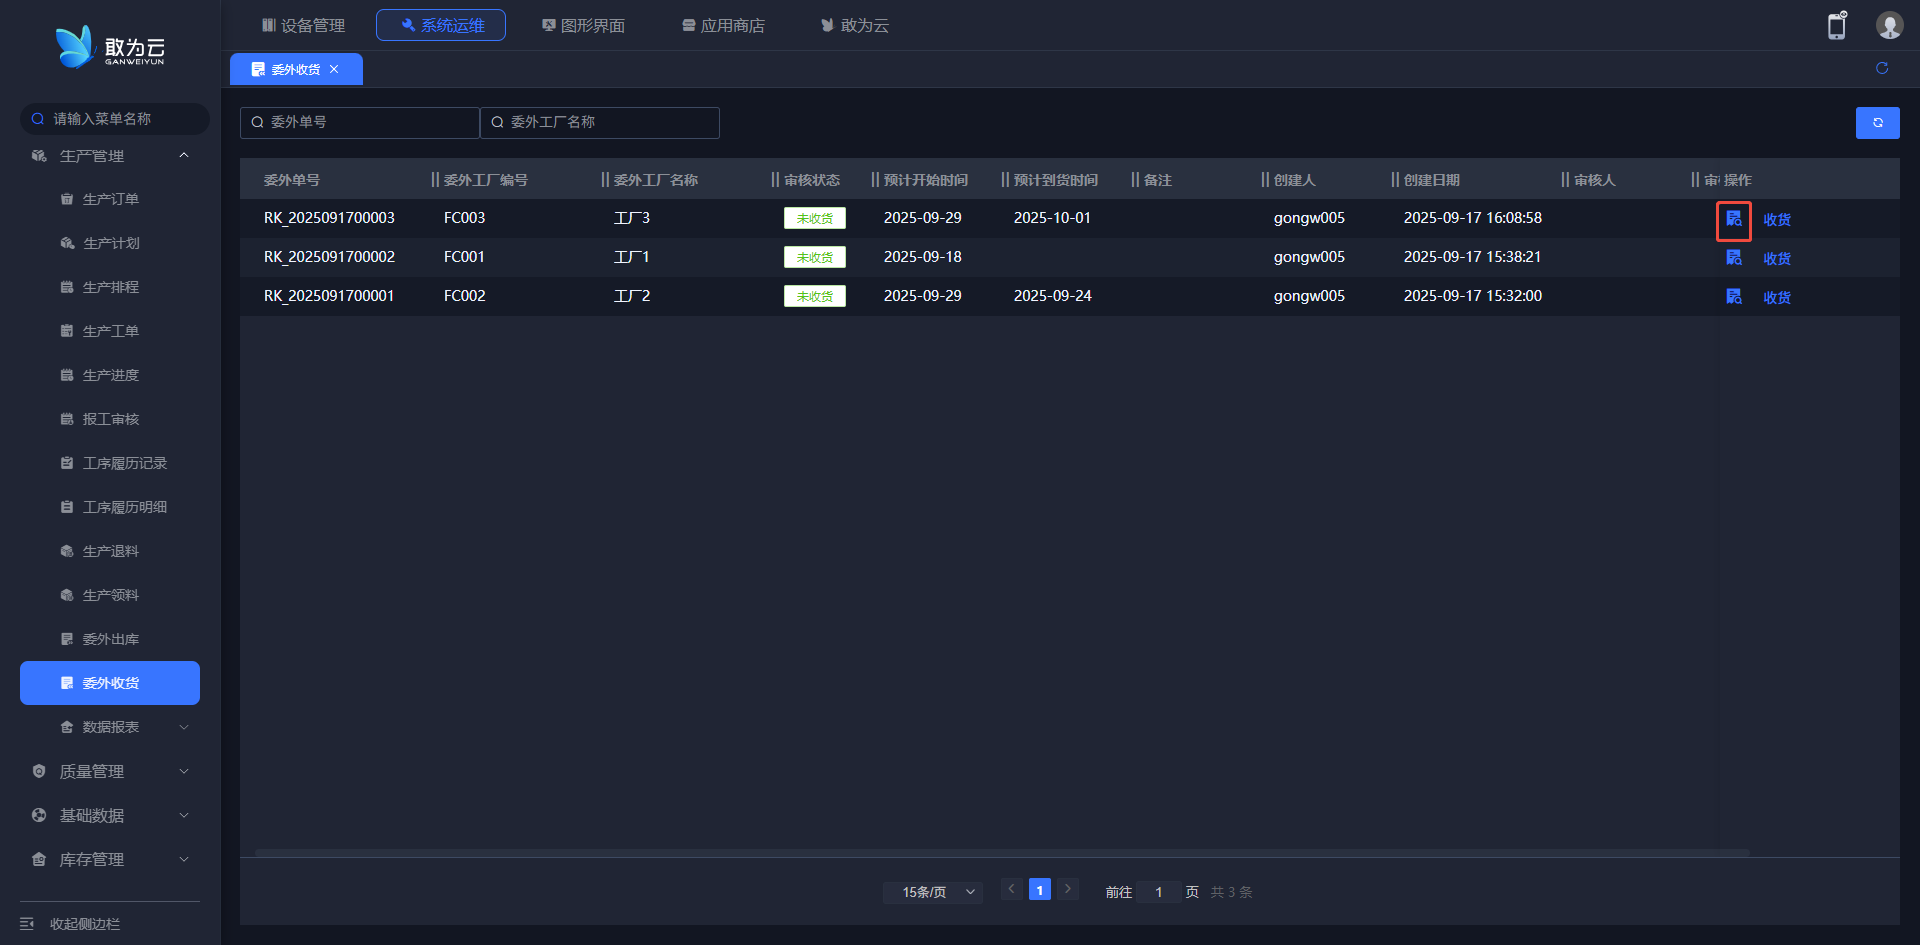Screen dimensions: 1920x945
Task: Click 收货 link for 工厂3 row
Action: tap(1776, 220)
